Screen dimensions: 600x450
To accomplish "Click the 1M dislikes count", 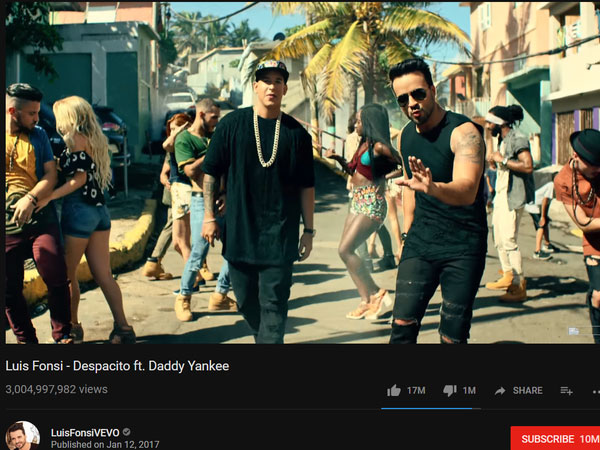I will tap(469, 390).
